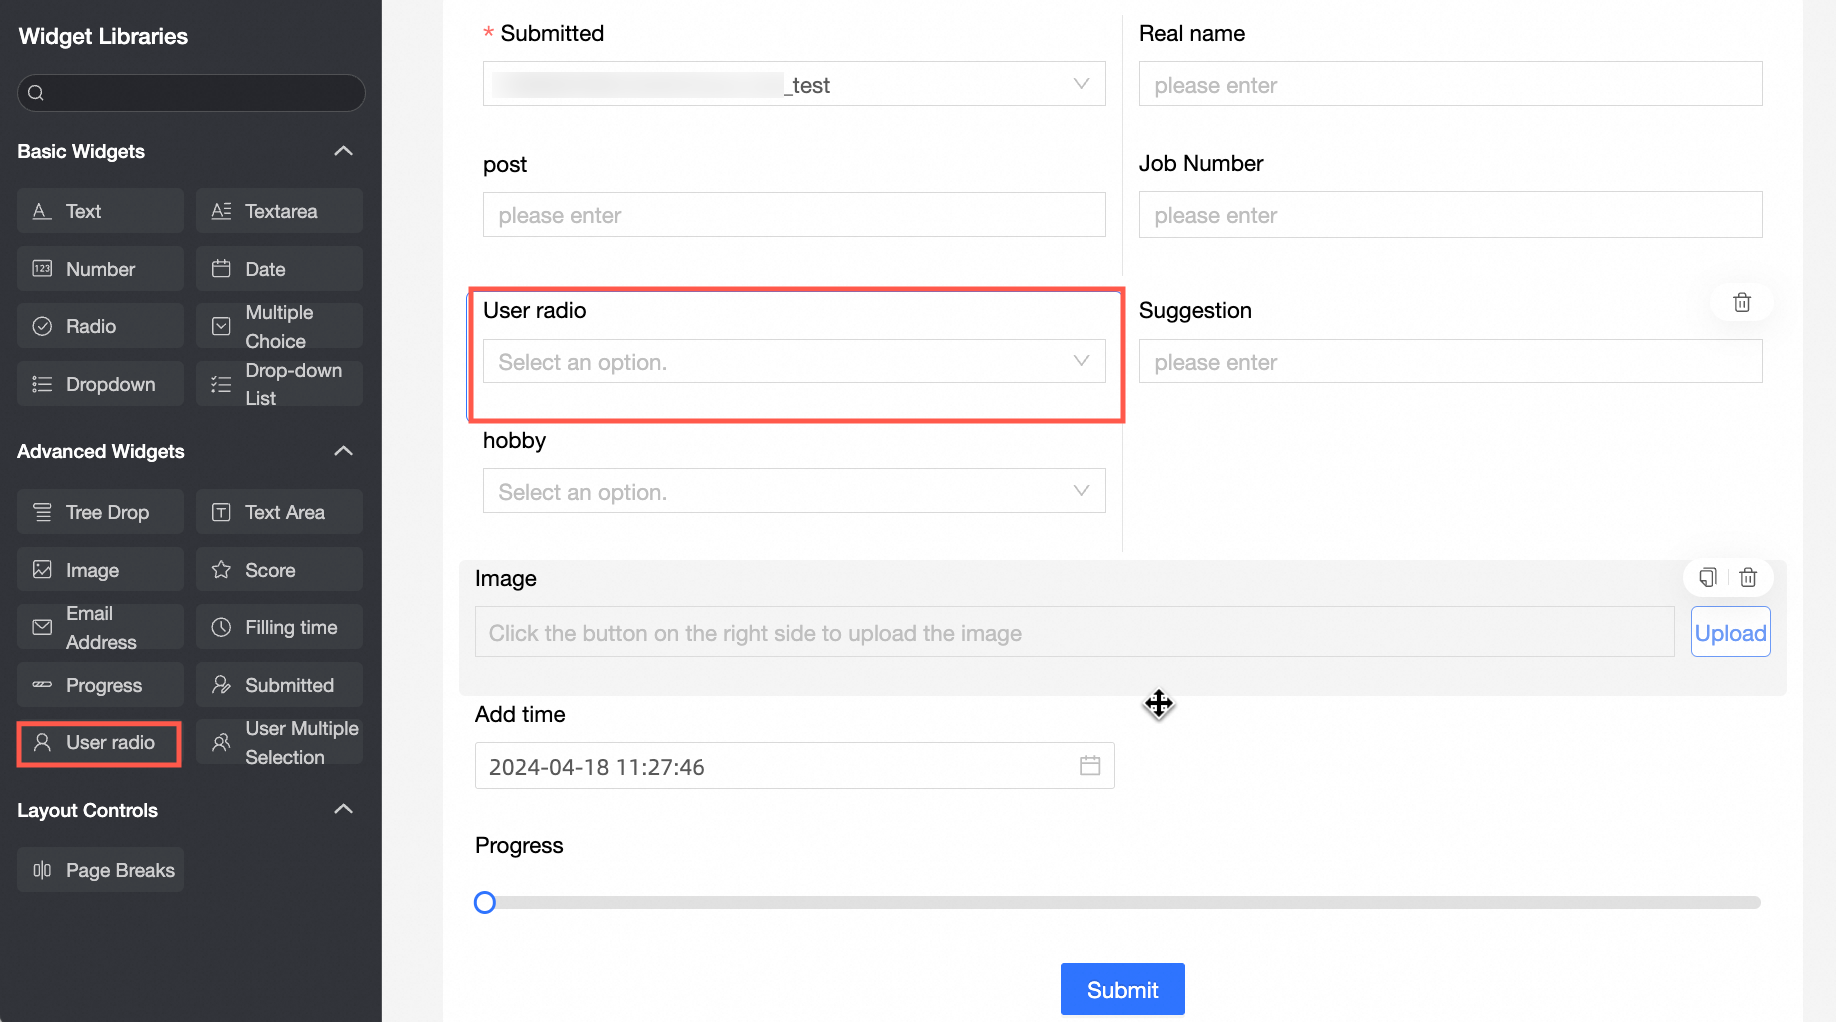Image resolution: width=1836 pixels, height=1022 pixels.
Task: Add the Multiple Choice widget
Action: tap(279, 326)
